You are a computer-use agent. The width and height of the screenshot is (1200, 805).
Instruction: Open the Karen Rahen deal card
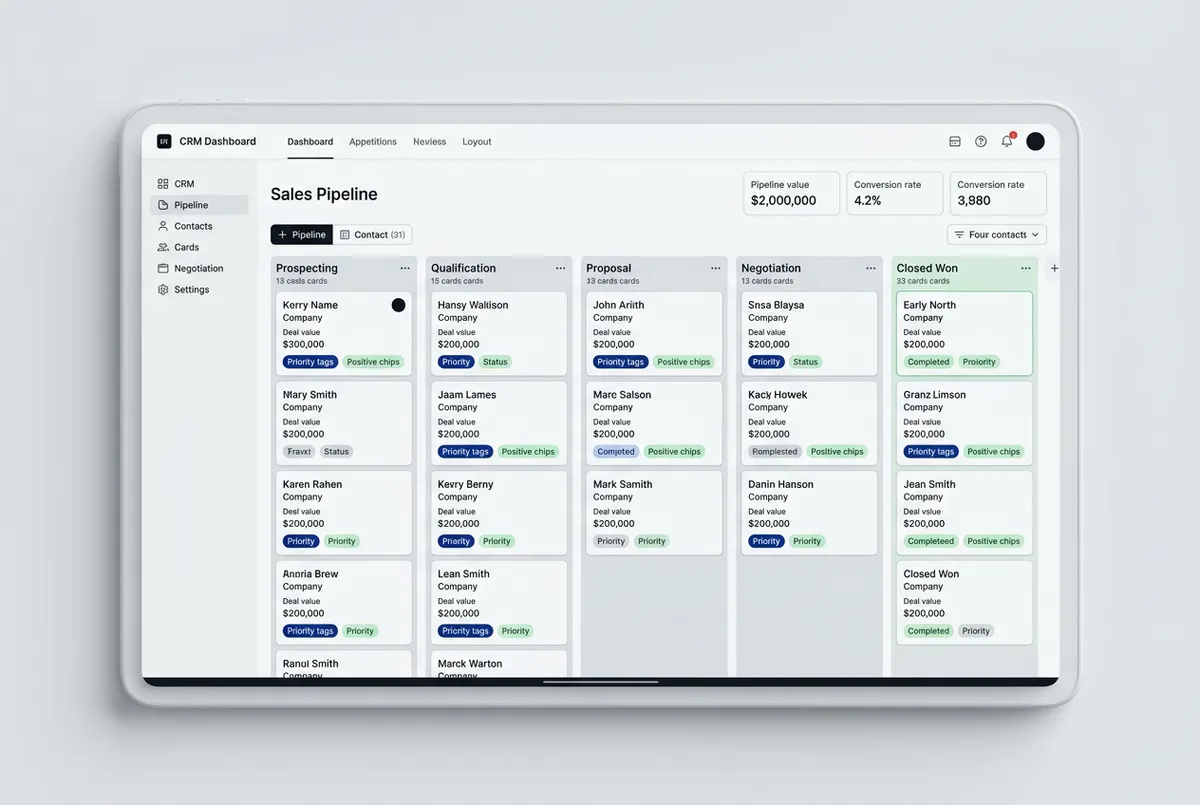[x=343, y=513]
